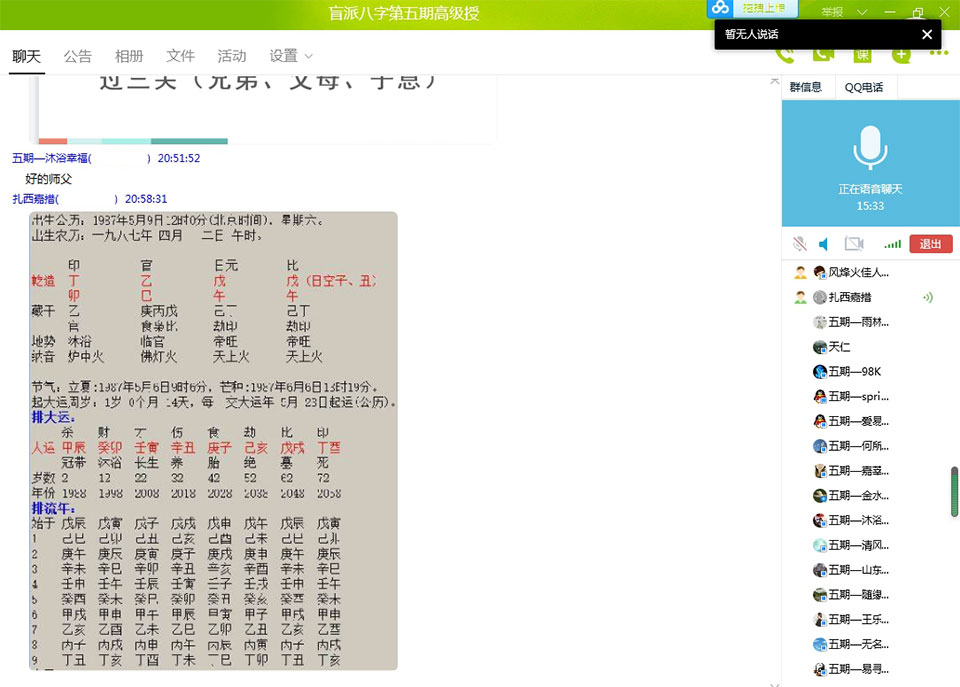Click the green plus invite bubble icon
The height and width of the screenshot is (687, 960).
pos(901,55)
